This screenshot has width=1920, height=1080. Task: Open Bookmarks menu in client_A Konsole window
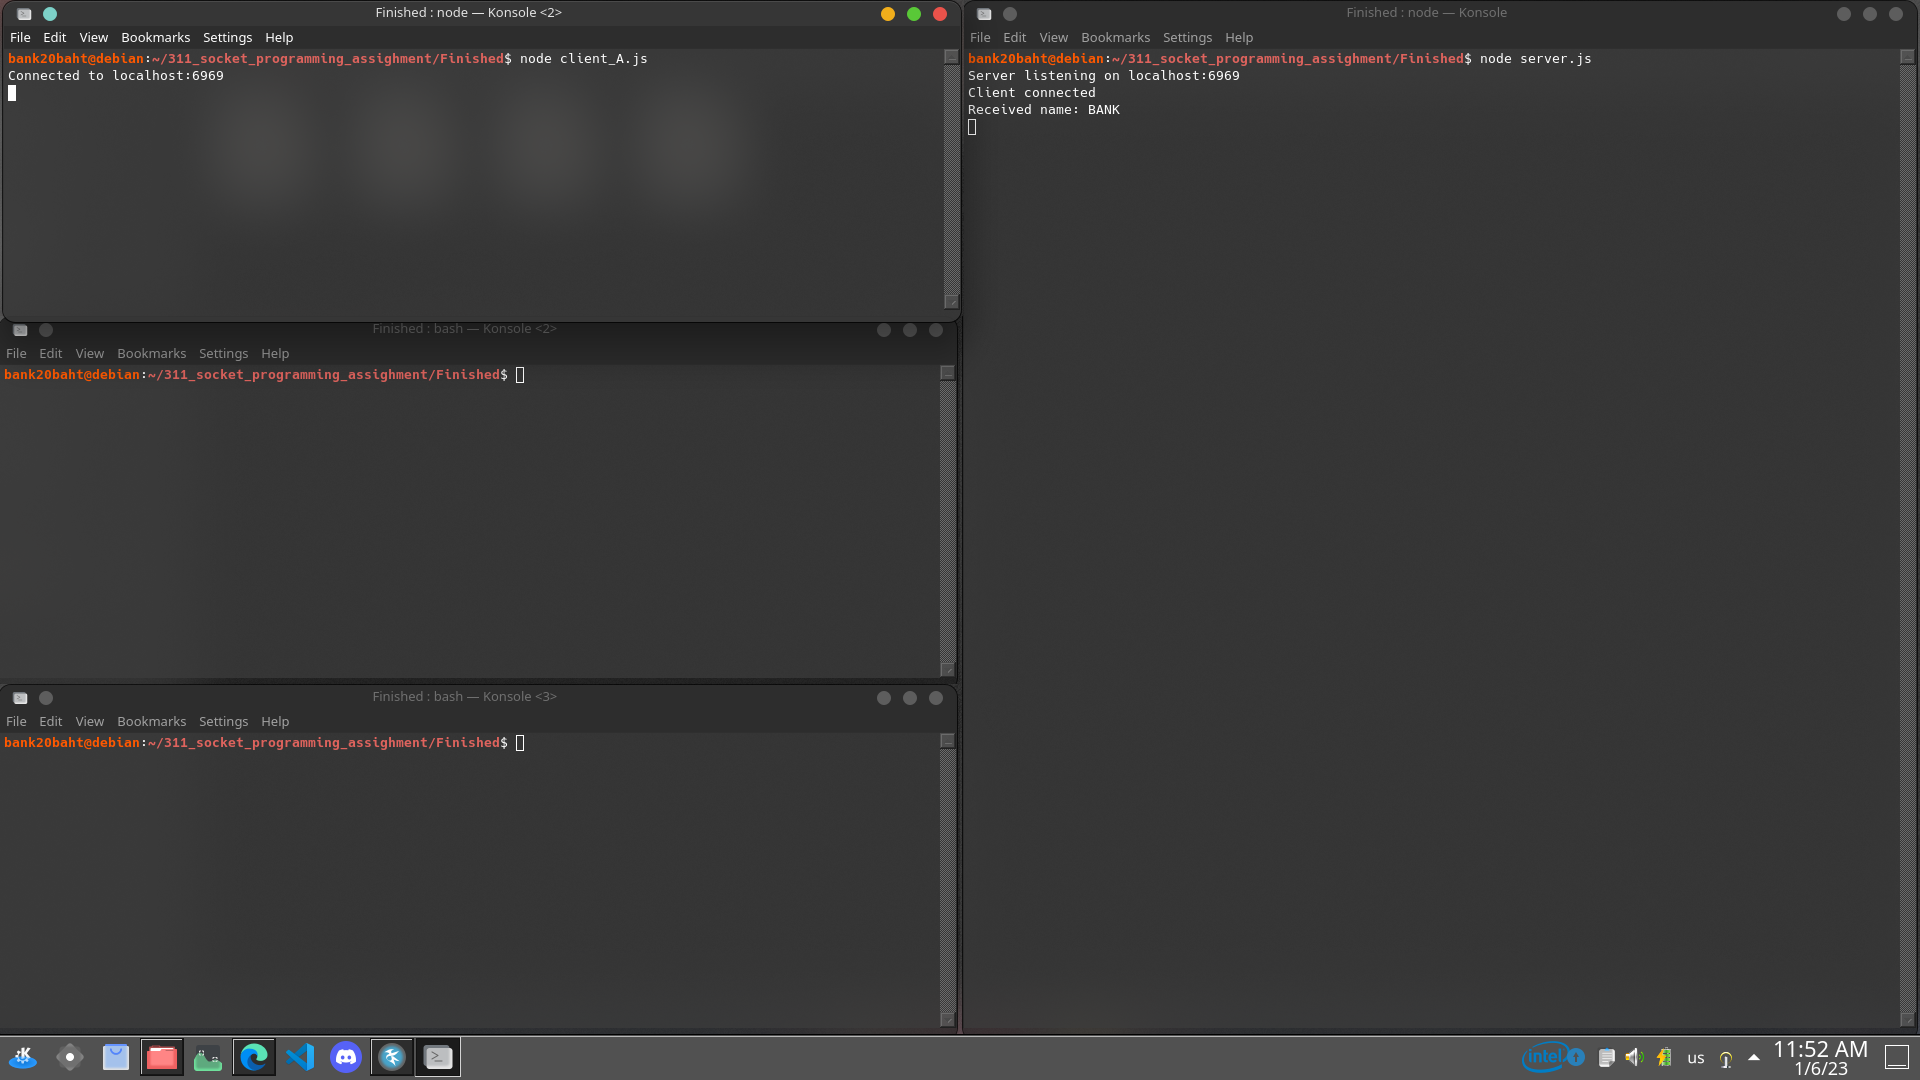[155, 37]
